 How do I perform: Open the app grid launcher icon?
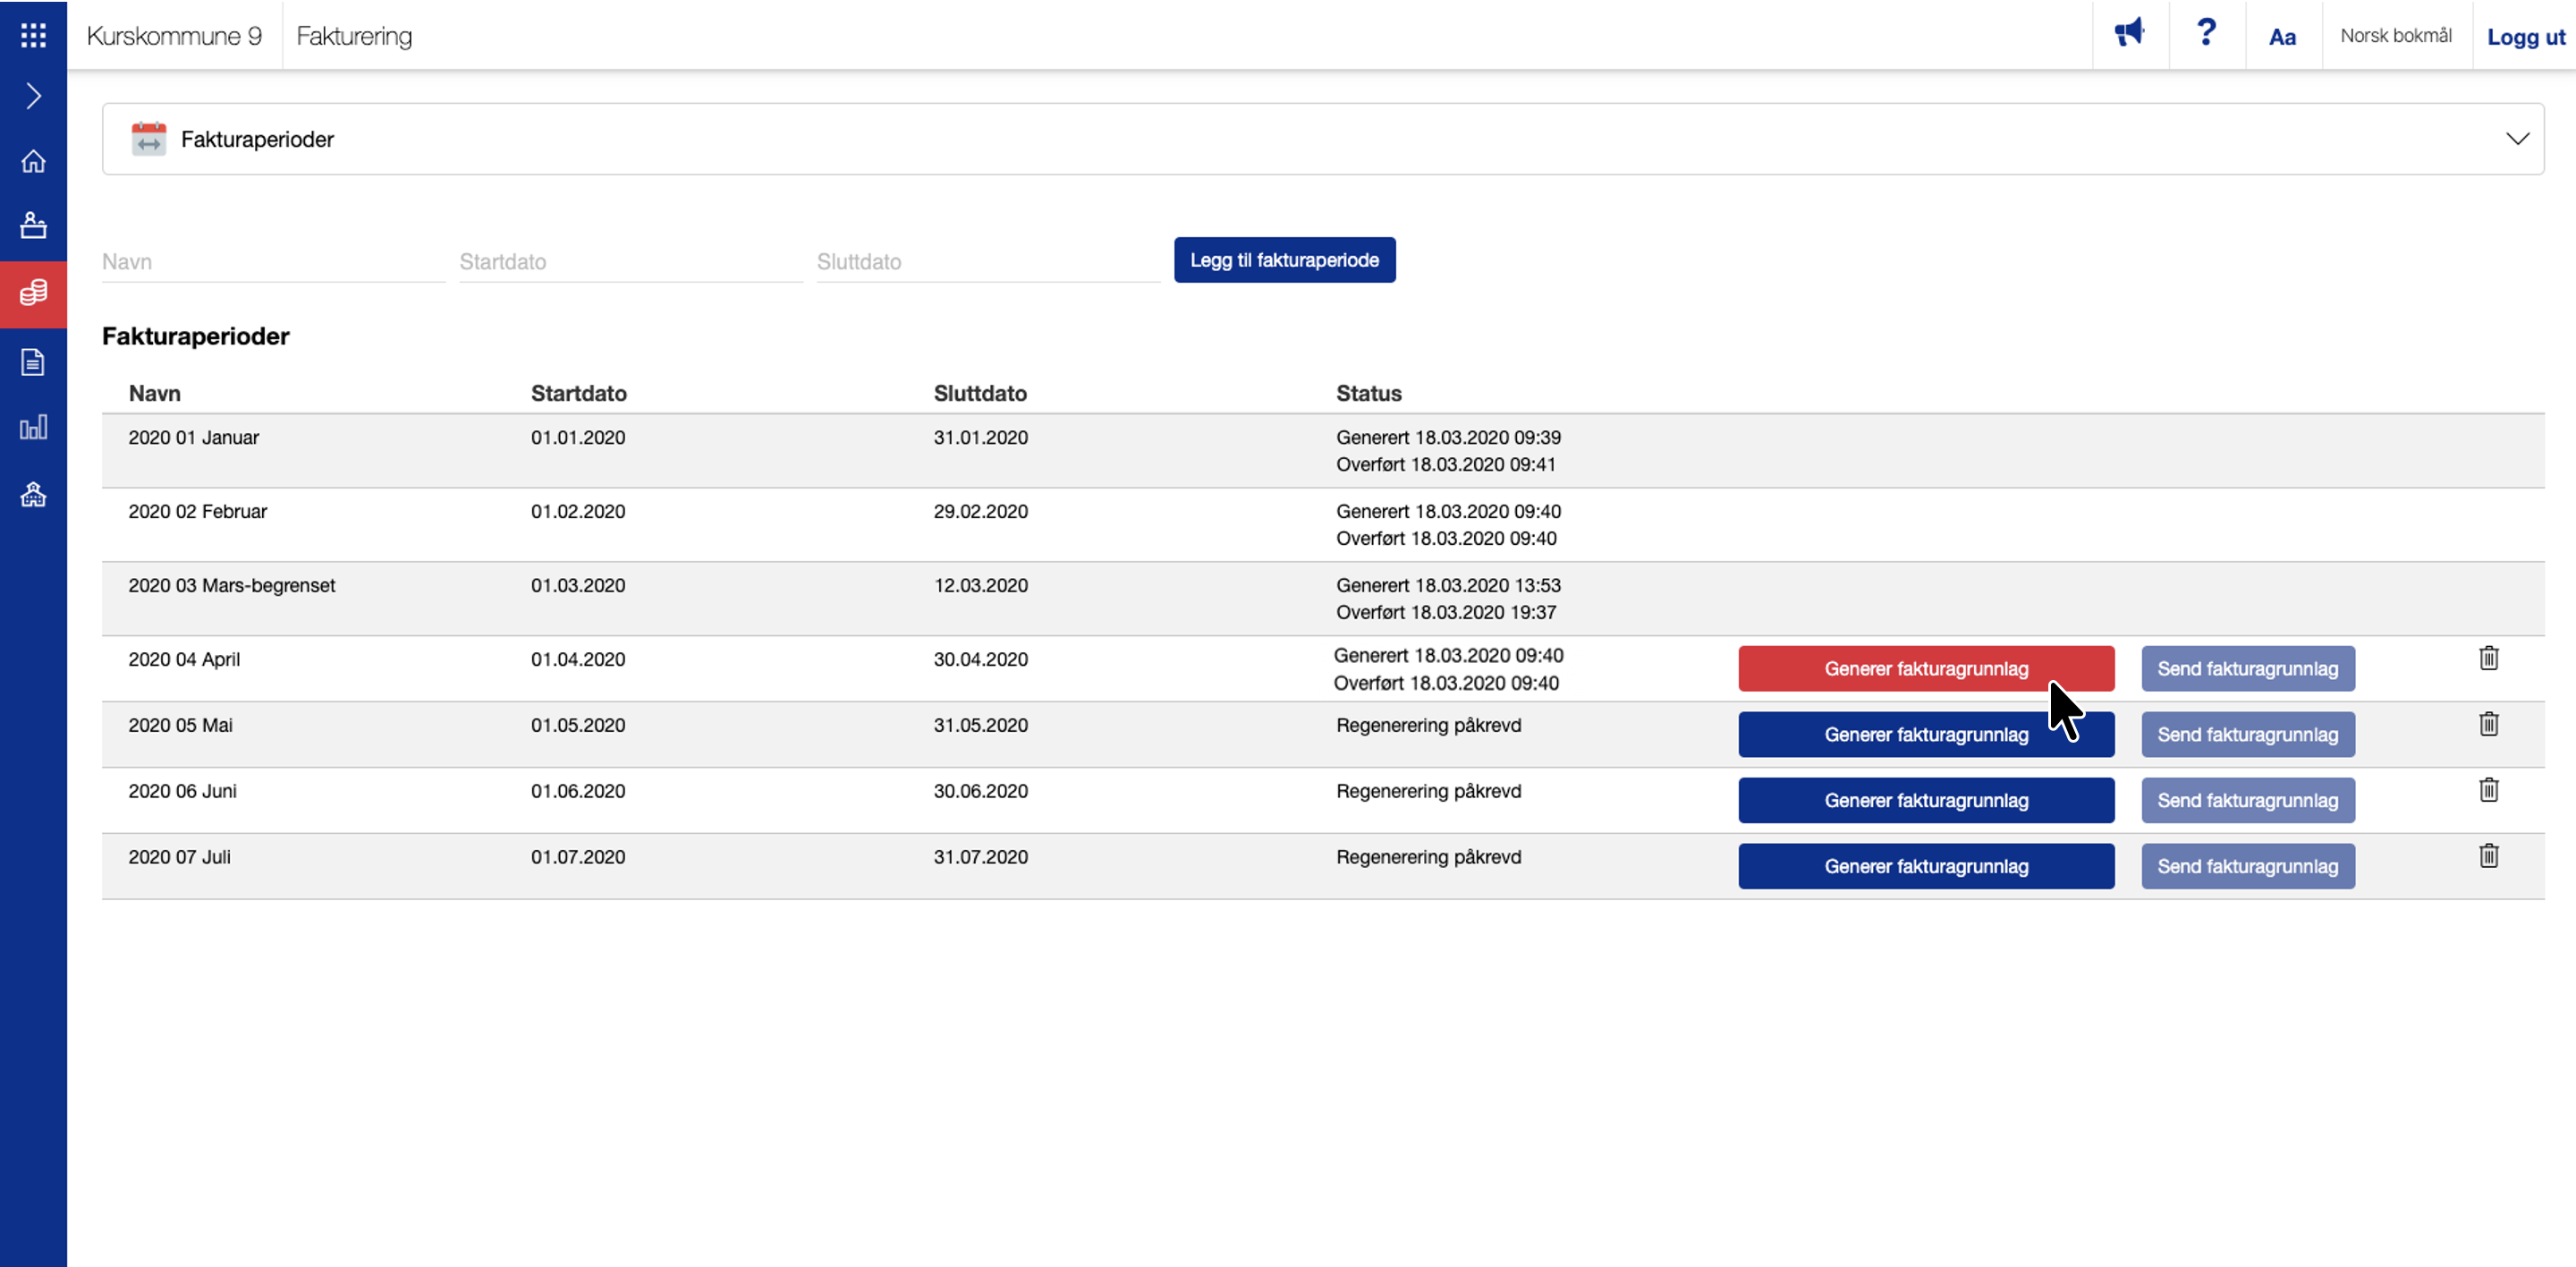tap(33, 36)
